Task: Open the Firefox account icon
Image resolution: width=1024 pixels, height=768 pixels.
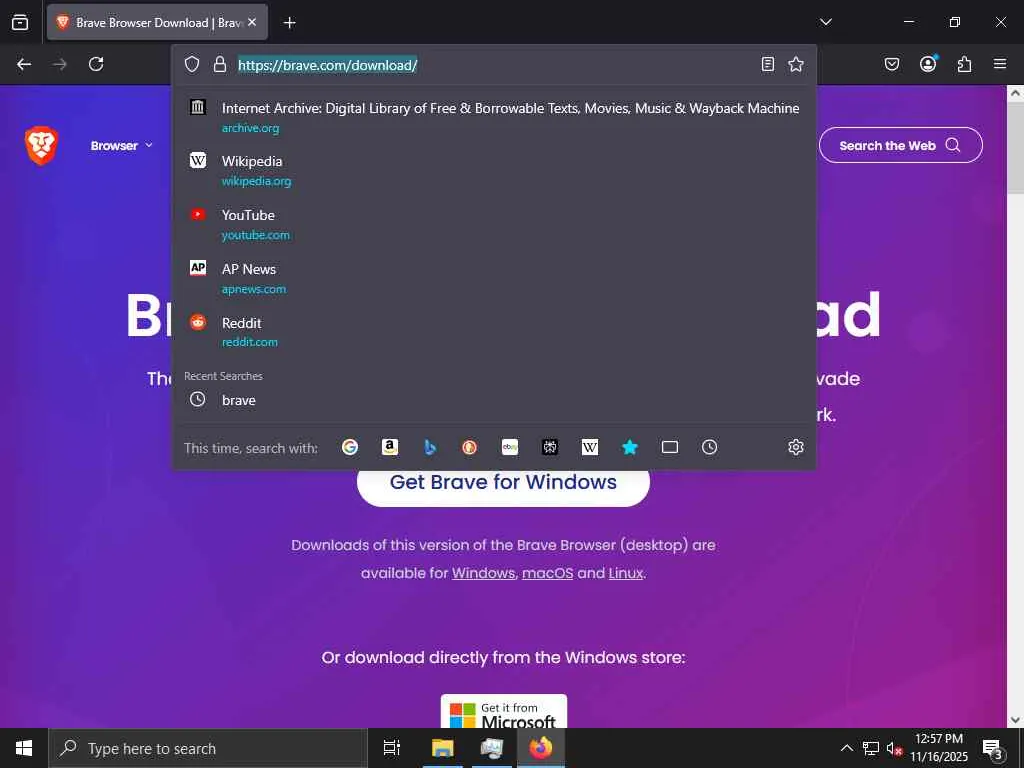Action: (928, 64)
